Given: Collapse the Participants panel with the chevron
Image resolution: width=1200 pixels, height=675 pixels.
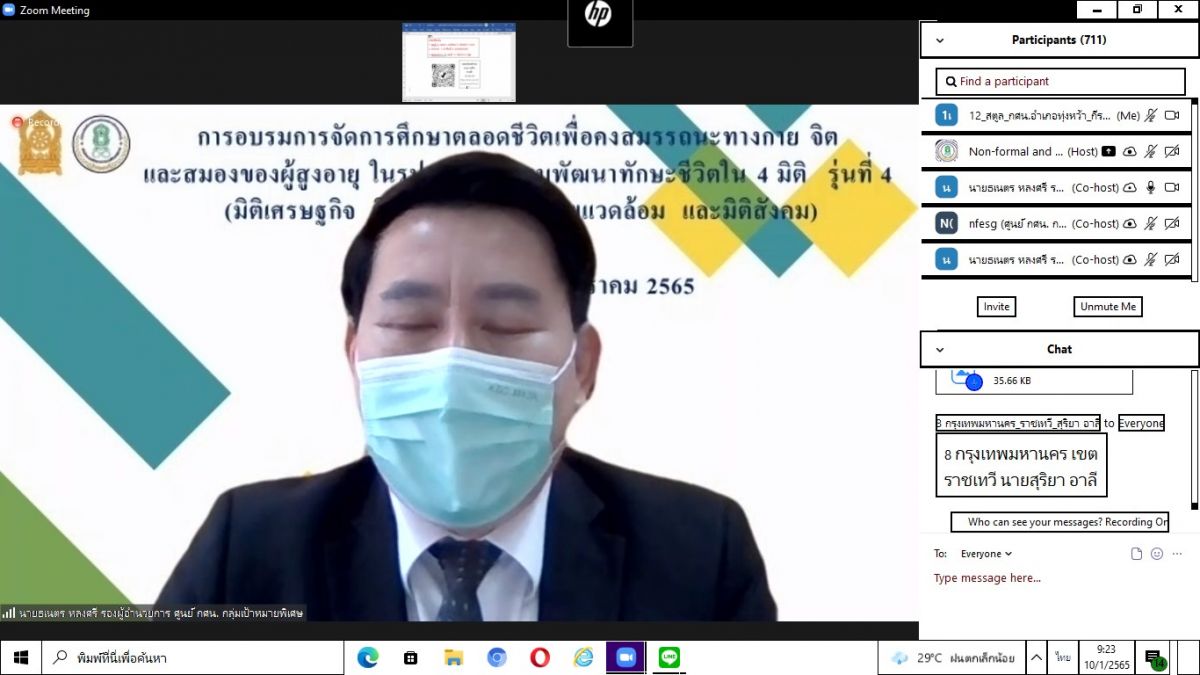Looking at the screenshot, I should tap(939, 41).
